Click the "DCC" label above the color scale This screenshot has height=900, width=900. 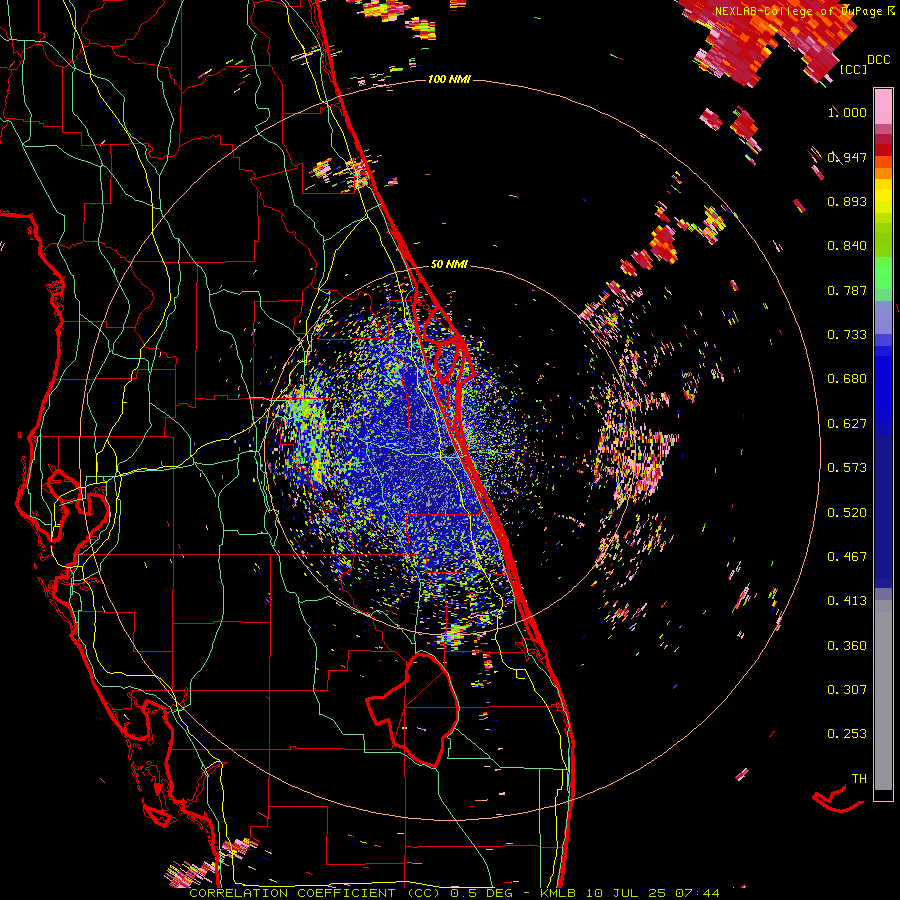click(x=879, y=60)
